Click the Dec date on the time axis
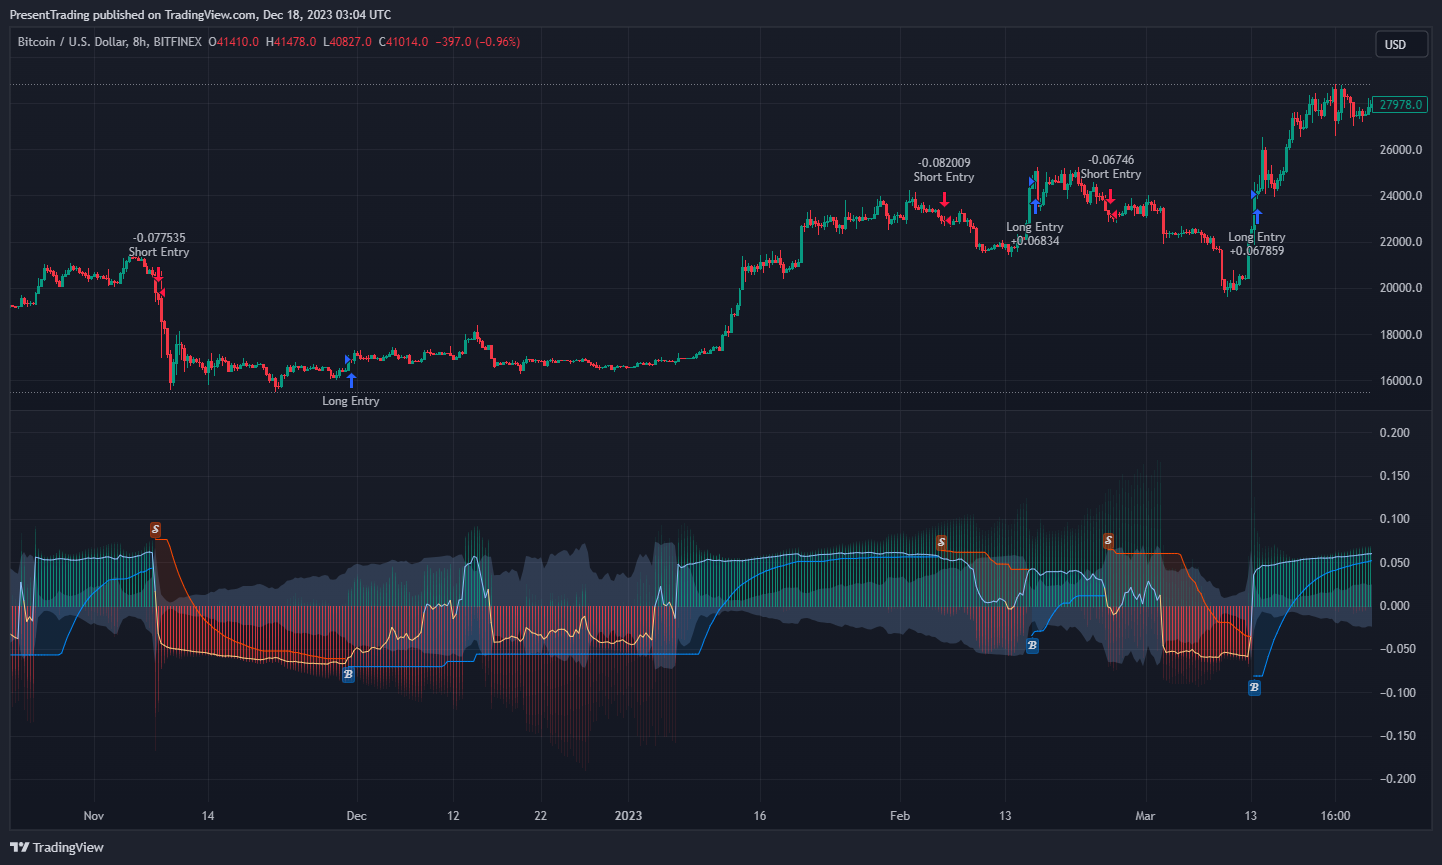Viewport: 1442px width, 865px height. 356,816
